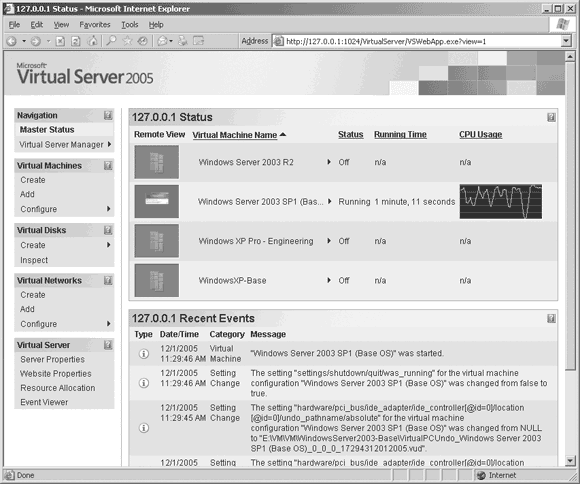Open help icon in Virtual Networks panel header
The width and height of the screenshot is (580, 484).
[108, 280]
